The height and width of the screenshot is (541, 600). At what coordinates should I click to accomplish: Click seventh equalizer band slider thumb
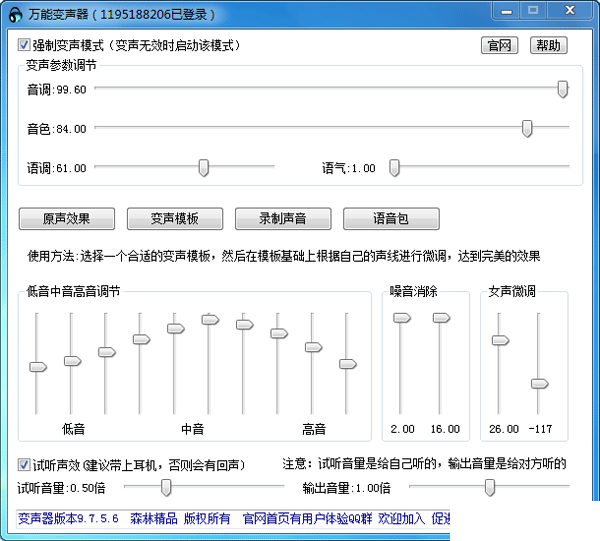(245, 325)
